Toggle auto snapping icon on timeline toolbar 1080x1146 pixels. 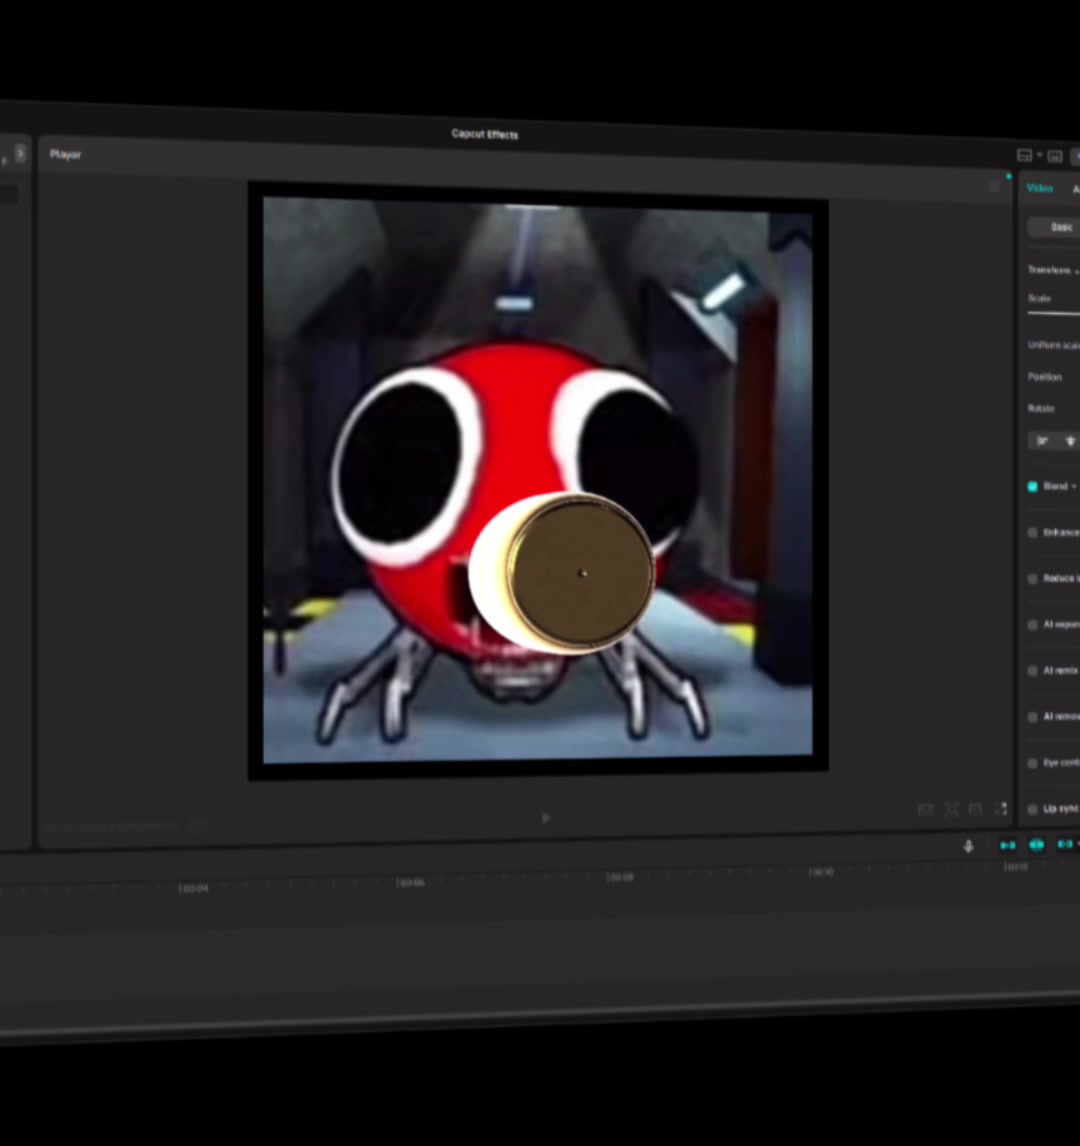(x=1036, y=845)
